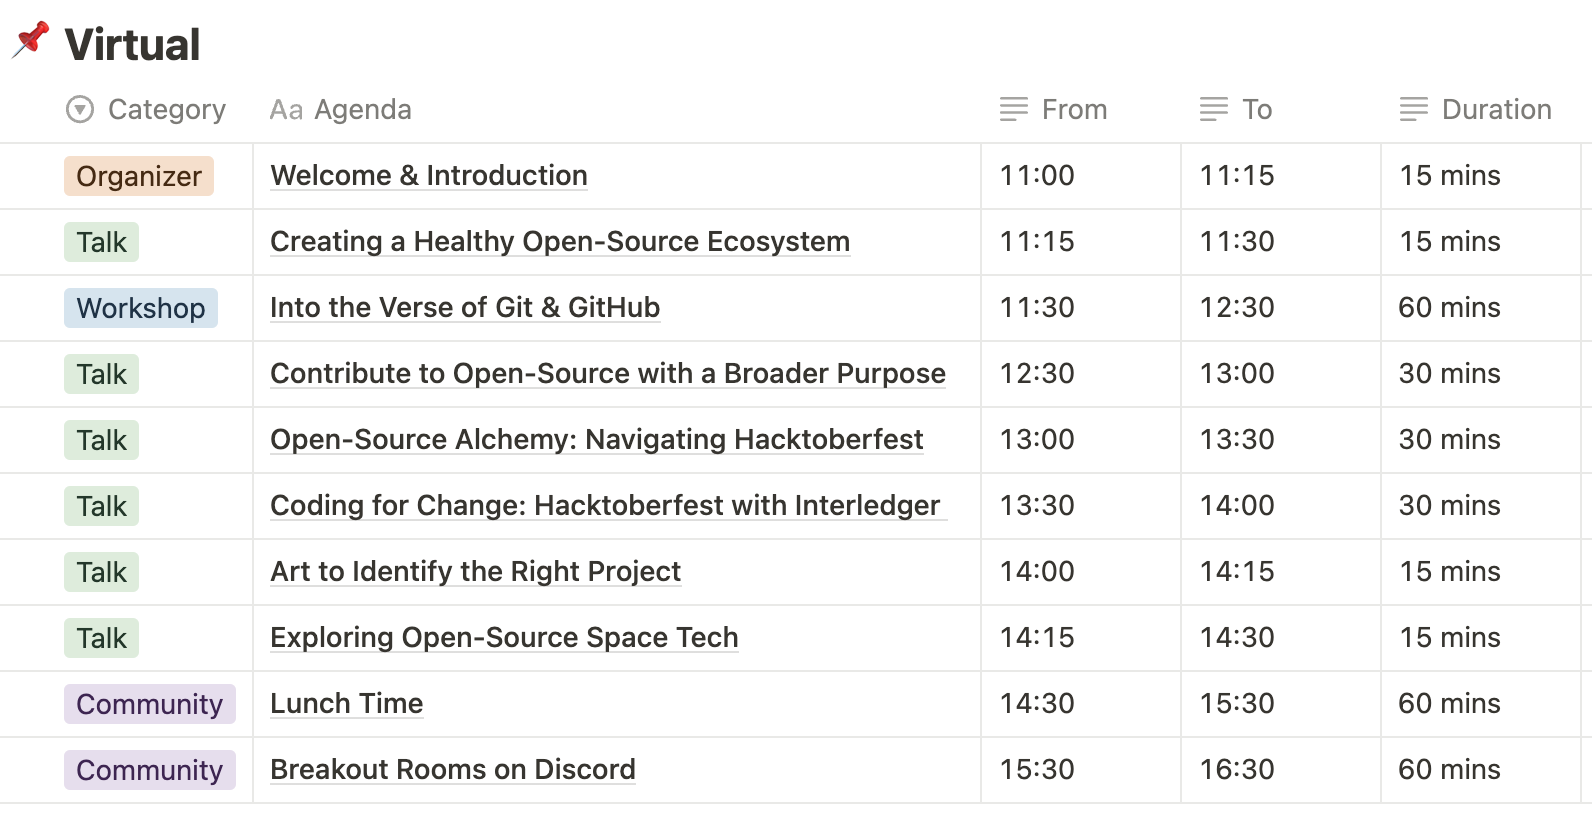Click the purple Community tag for Lunch Time
This screenshot has width=1592, height=818.
click(x=150, y=704)
